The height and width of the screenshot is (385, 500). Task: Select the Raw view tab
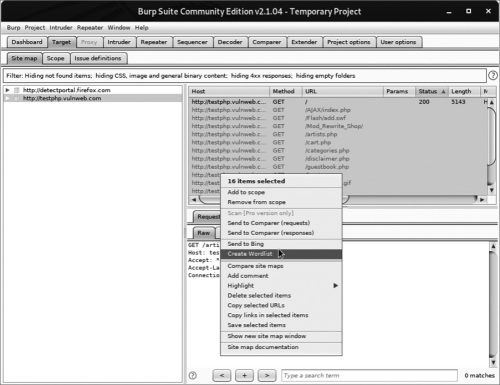[204, 233]
